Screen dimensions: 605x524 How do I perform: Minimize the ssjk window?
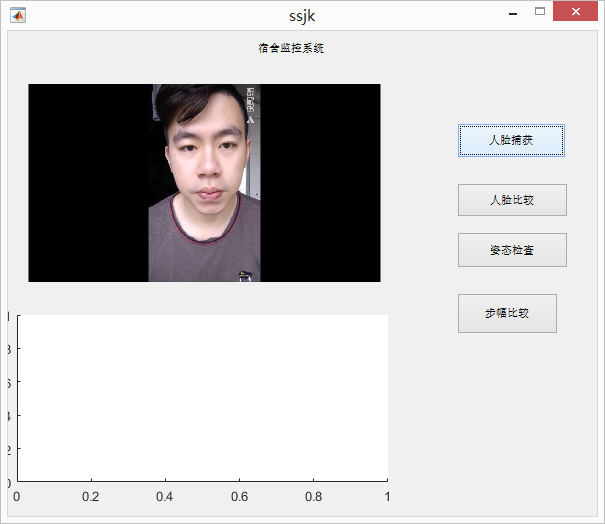[x=512, y=14]
